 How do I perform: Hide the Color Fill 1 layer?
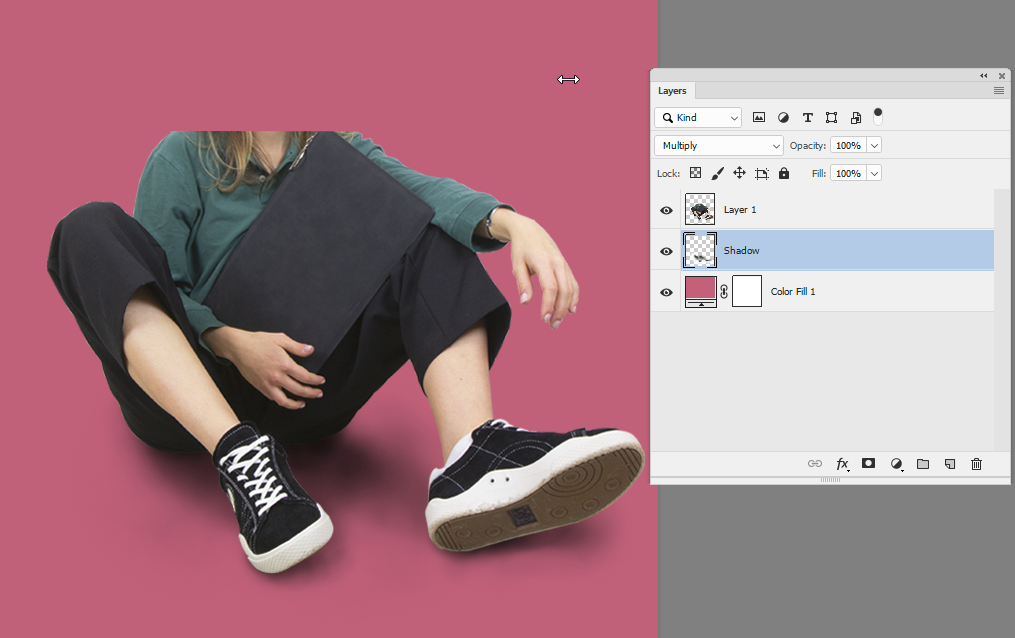tap(667, 292)
